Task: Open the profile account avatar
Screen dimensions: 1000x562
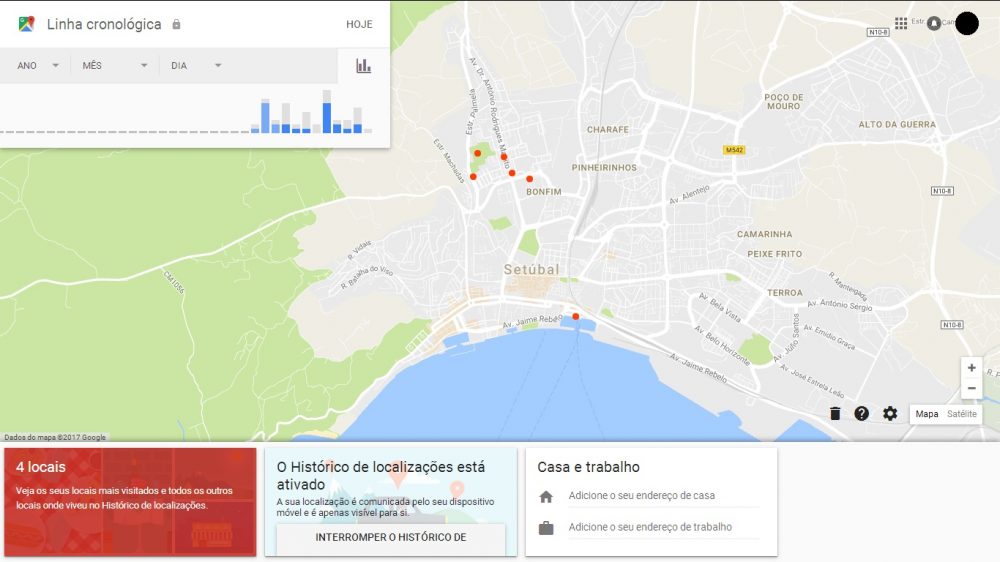Action: click(x=966, y=24)
